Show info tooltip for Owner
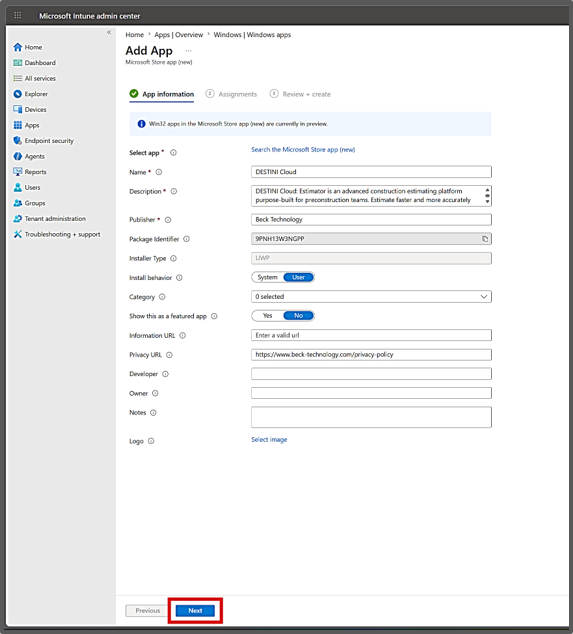The height and width of the screenshot is (634, 573). 155,393
